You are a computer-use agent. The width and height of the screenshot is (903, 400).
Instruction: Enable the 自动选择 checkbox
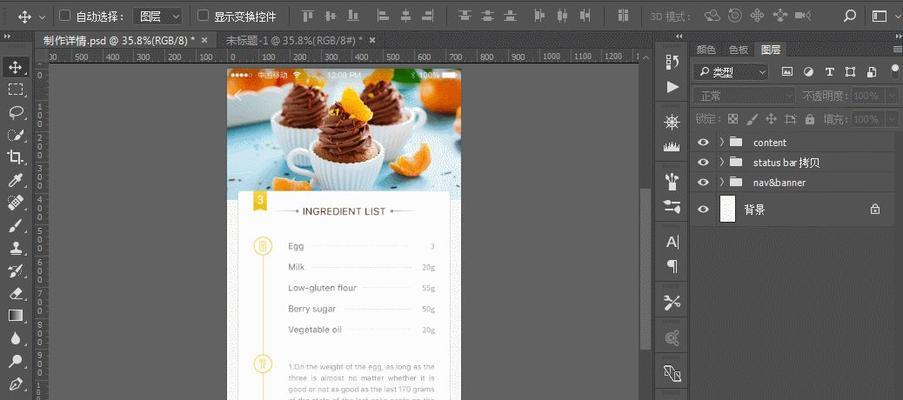[x=65, y=16]
